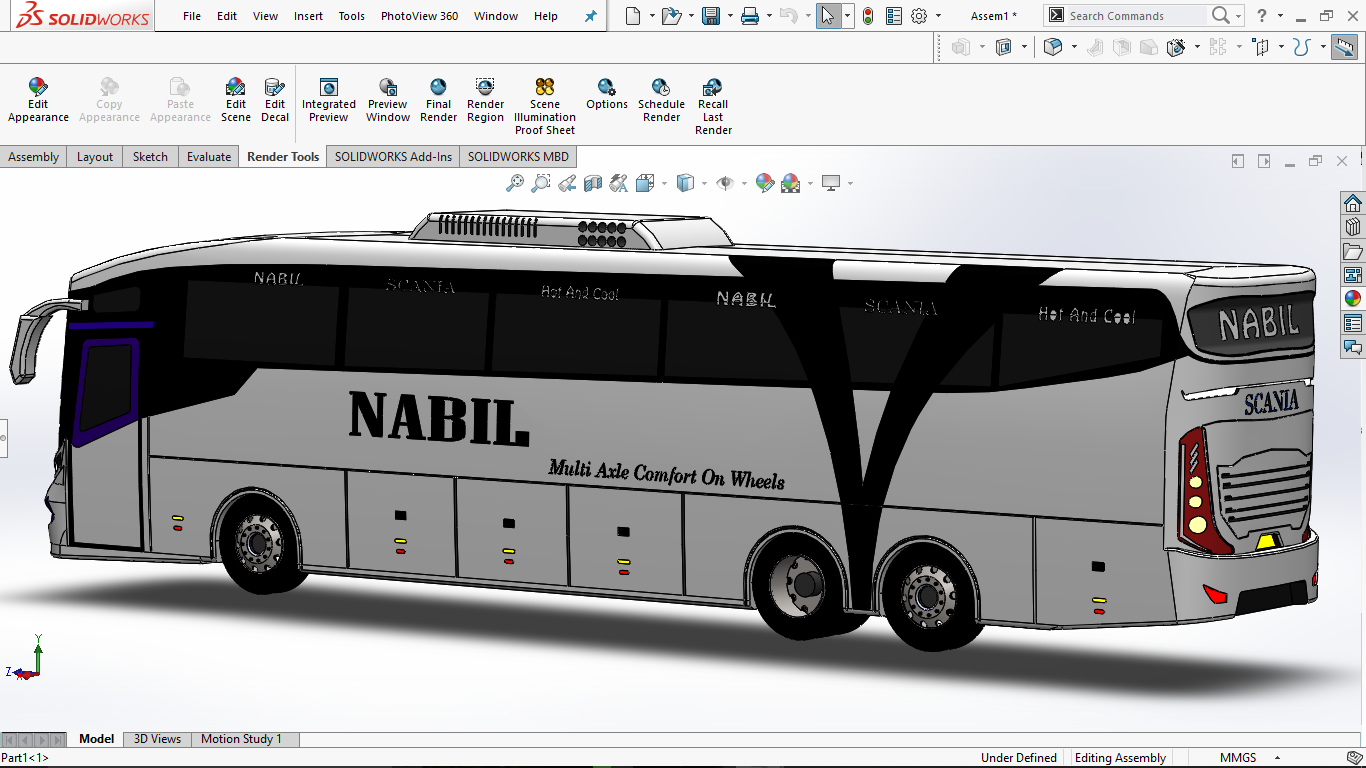This screenshot has width=1366, height=768.
Task: Click the Open file icon
Action: (671, 16)
